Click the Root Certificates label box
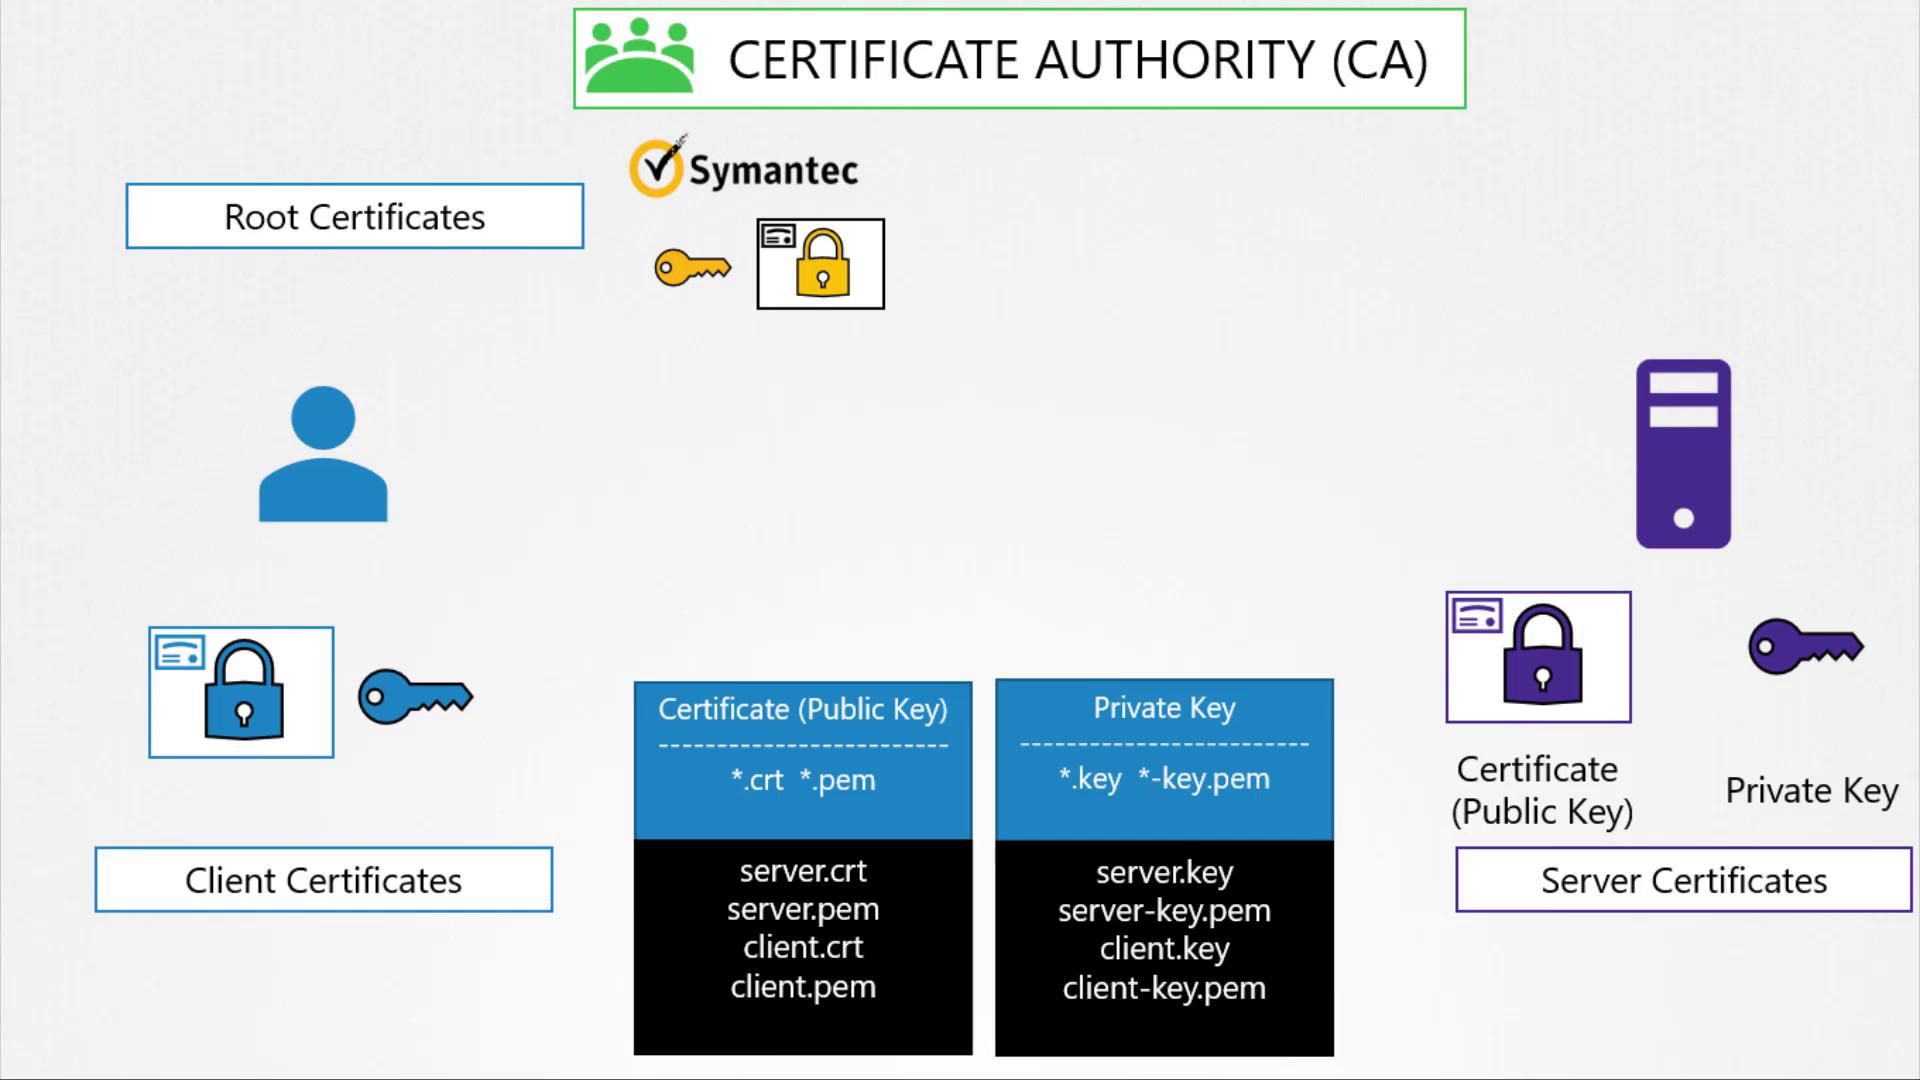The height and width of the screenshot is (1080, 1920). click(354, 216)
